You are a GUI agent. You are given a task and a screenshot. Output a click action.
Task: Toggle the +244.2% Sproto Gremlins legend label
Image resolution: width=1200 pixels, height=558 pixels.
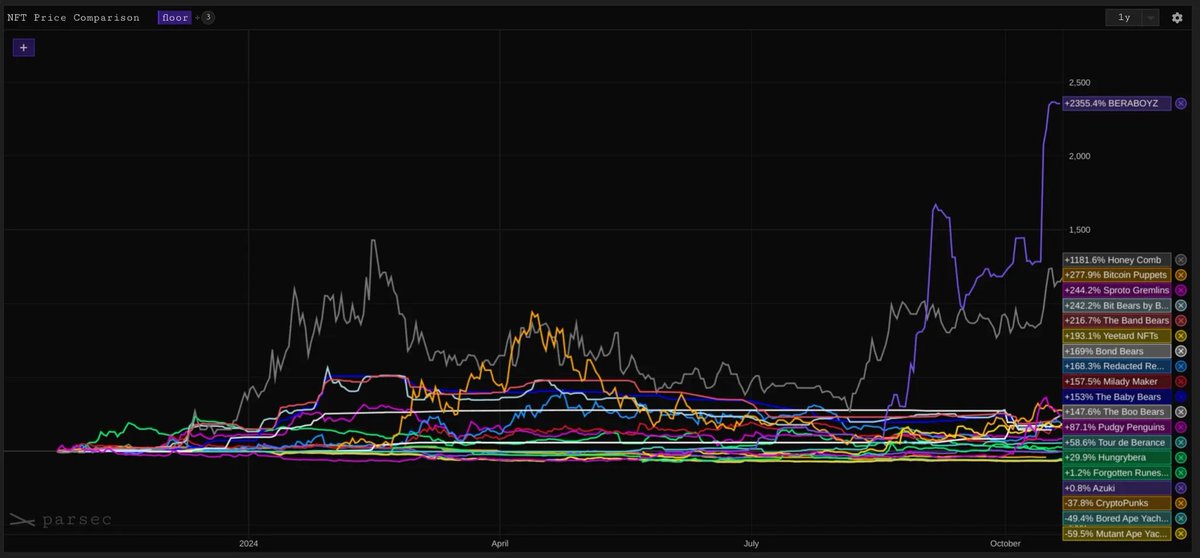[1116, 290]
